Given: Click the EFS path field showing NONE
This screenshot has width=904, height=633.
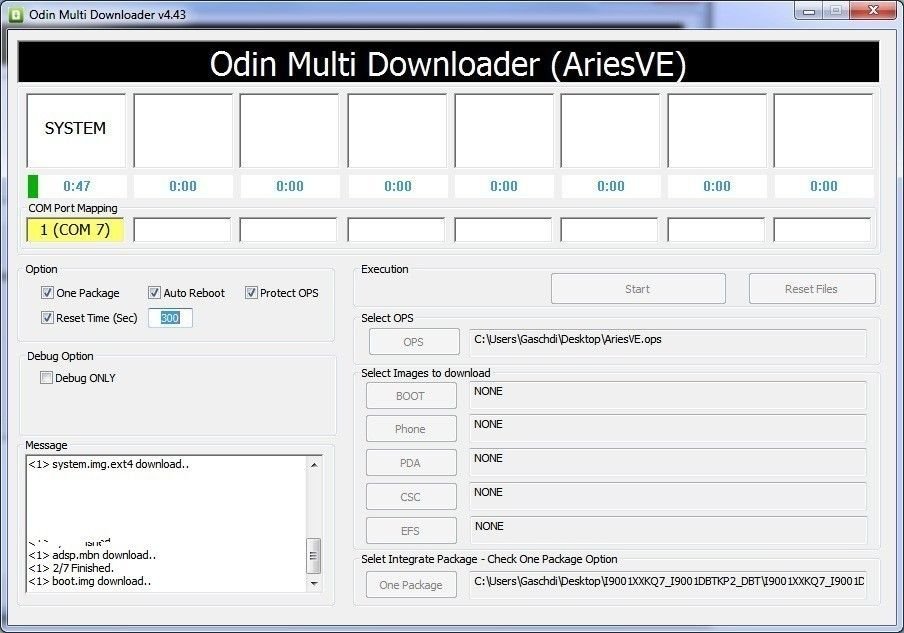Looking at the screenshot, I should 668,531.
